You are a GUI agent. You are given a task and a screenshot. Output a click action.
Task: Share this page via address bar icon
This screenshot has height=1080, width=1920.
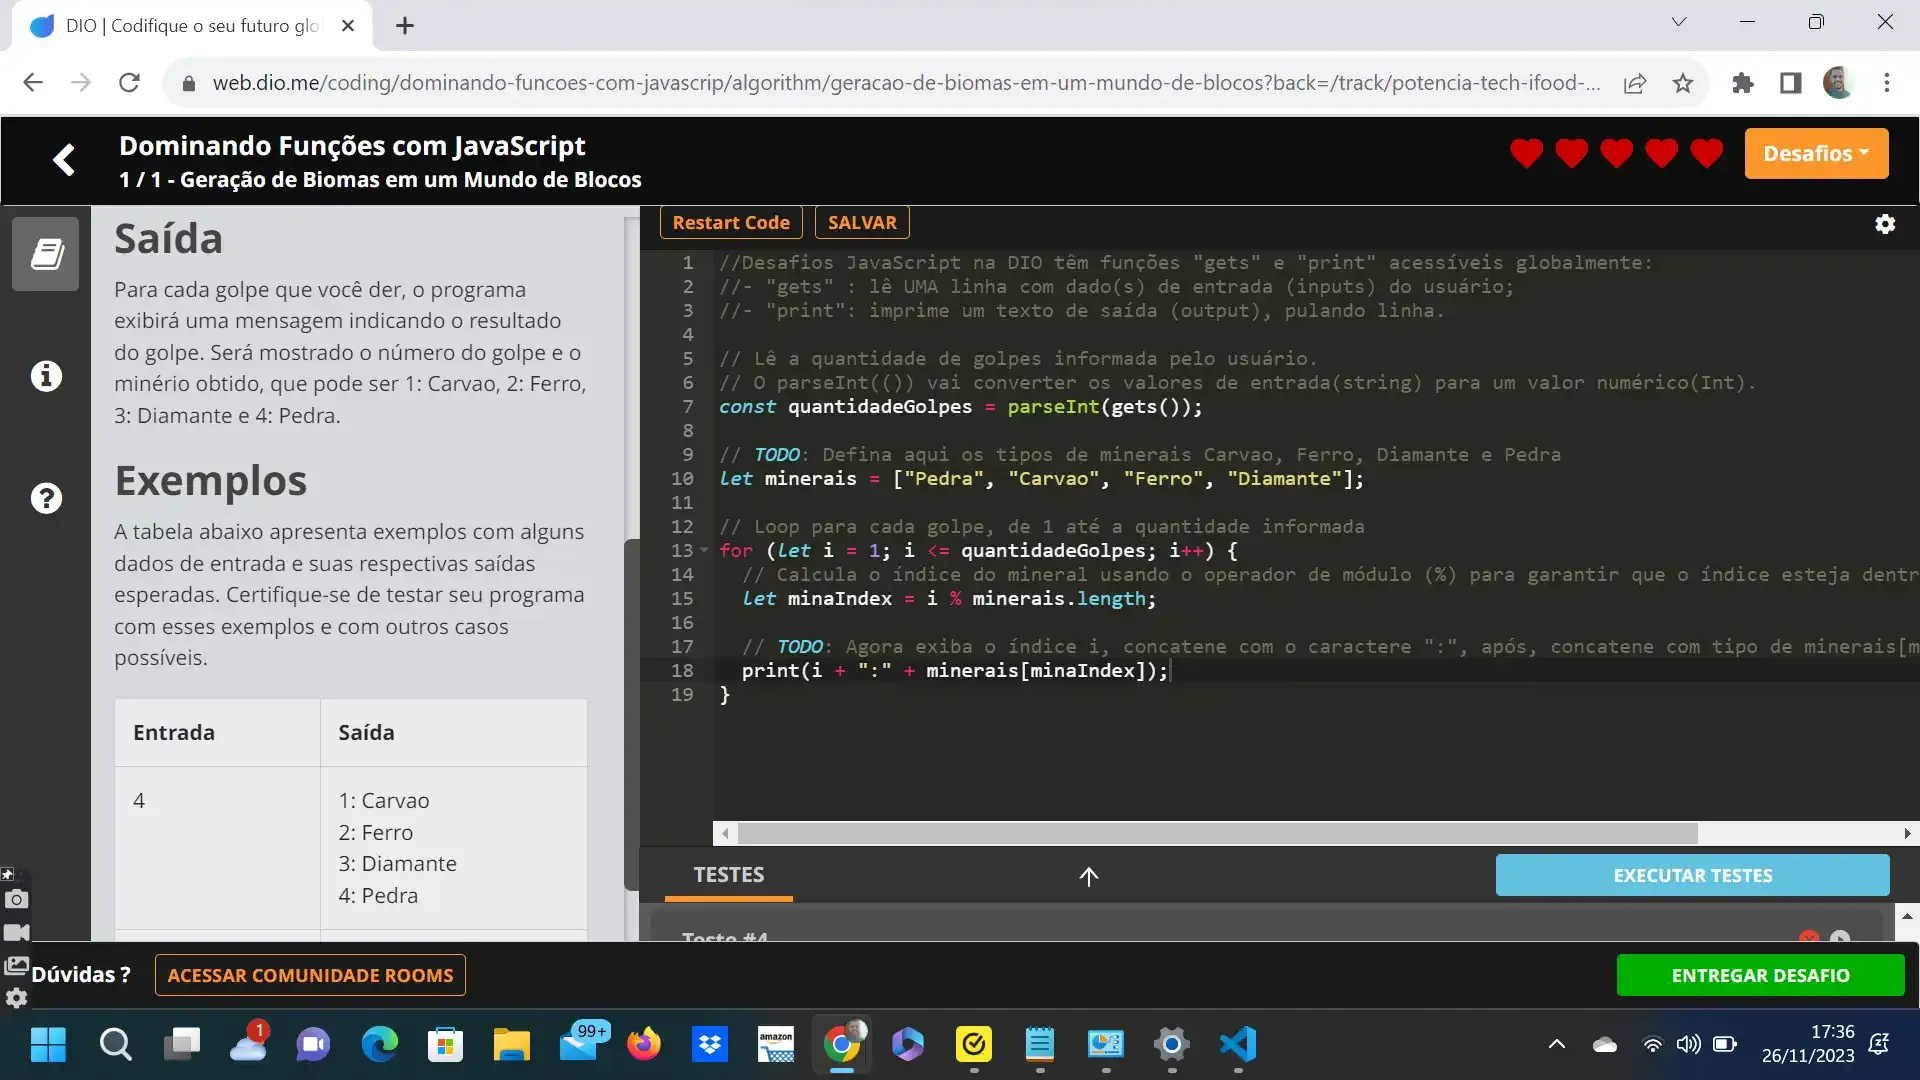(x=1635, y=83)
